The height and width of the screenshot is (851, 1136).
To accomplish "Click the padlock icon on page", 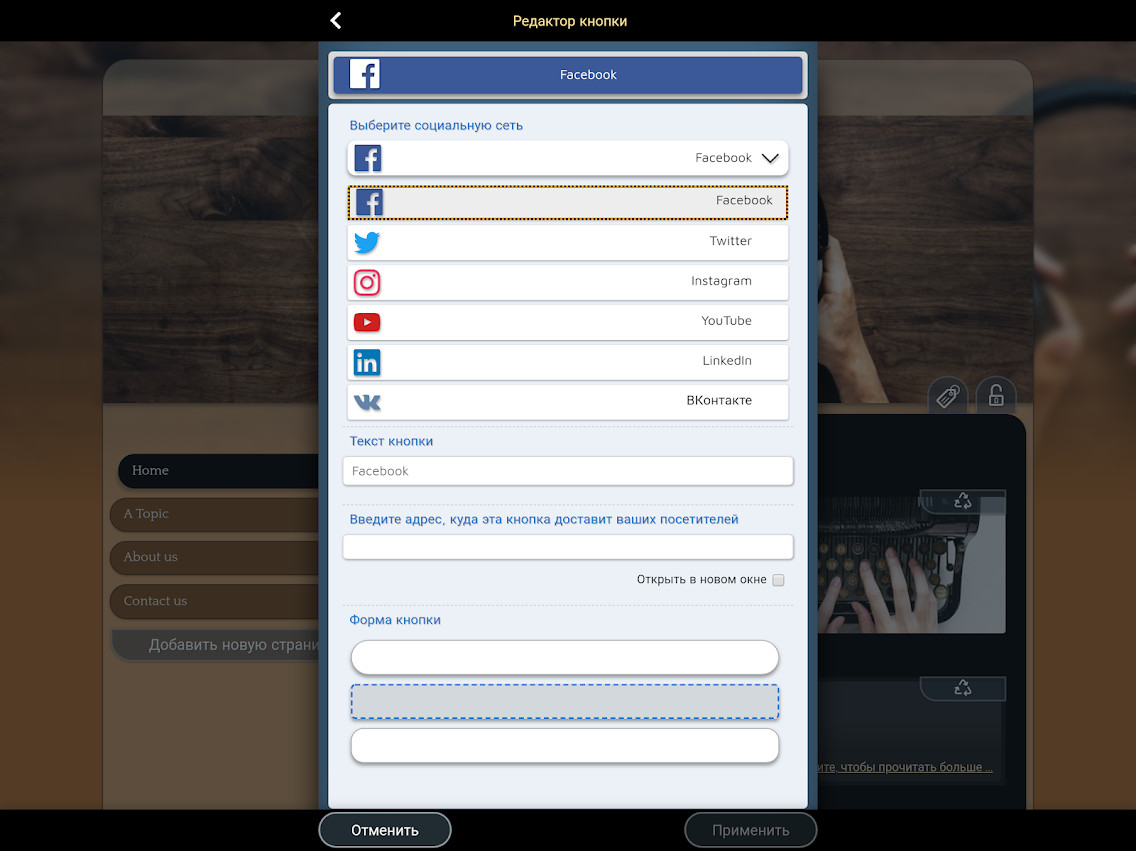I will tap(996, 395).
